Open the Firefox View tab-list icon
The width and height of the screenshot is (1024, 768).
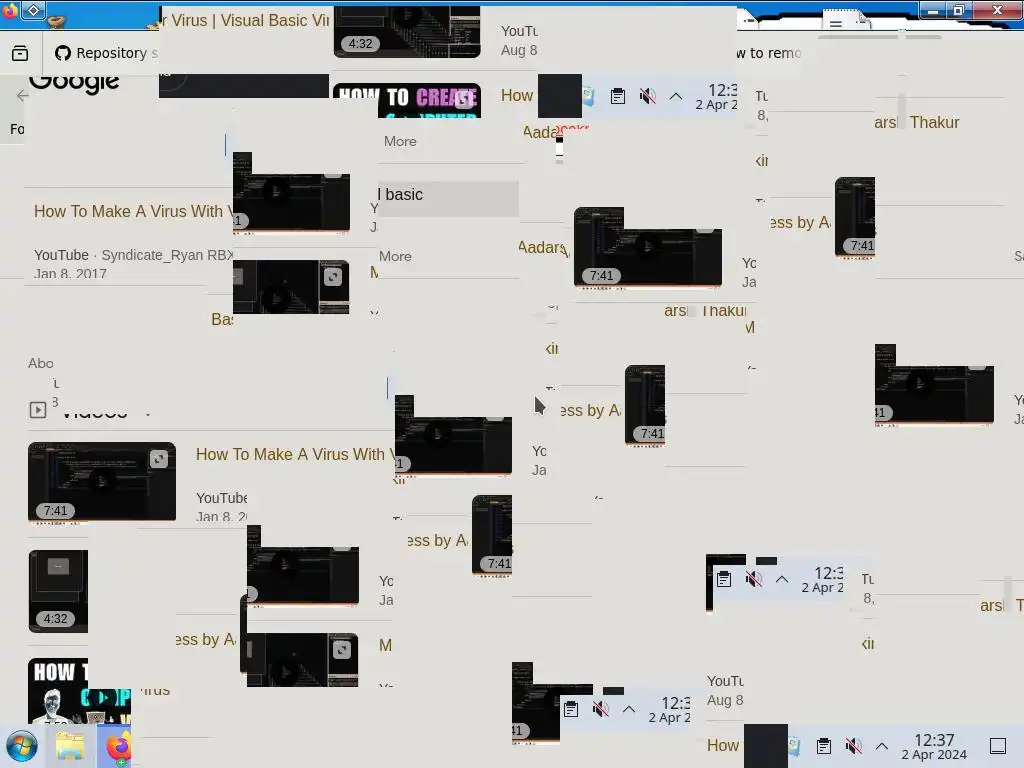(20, 53)
